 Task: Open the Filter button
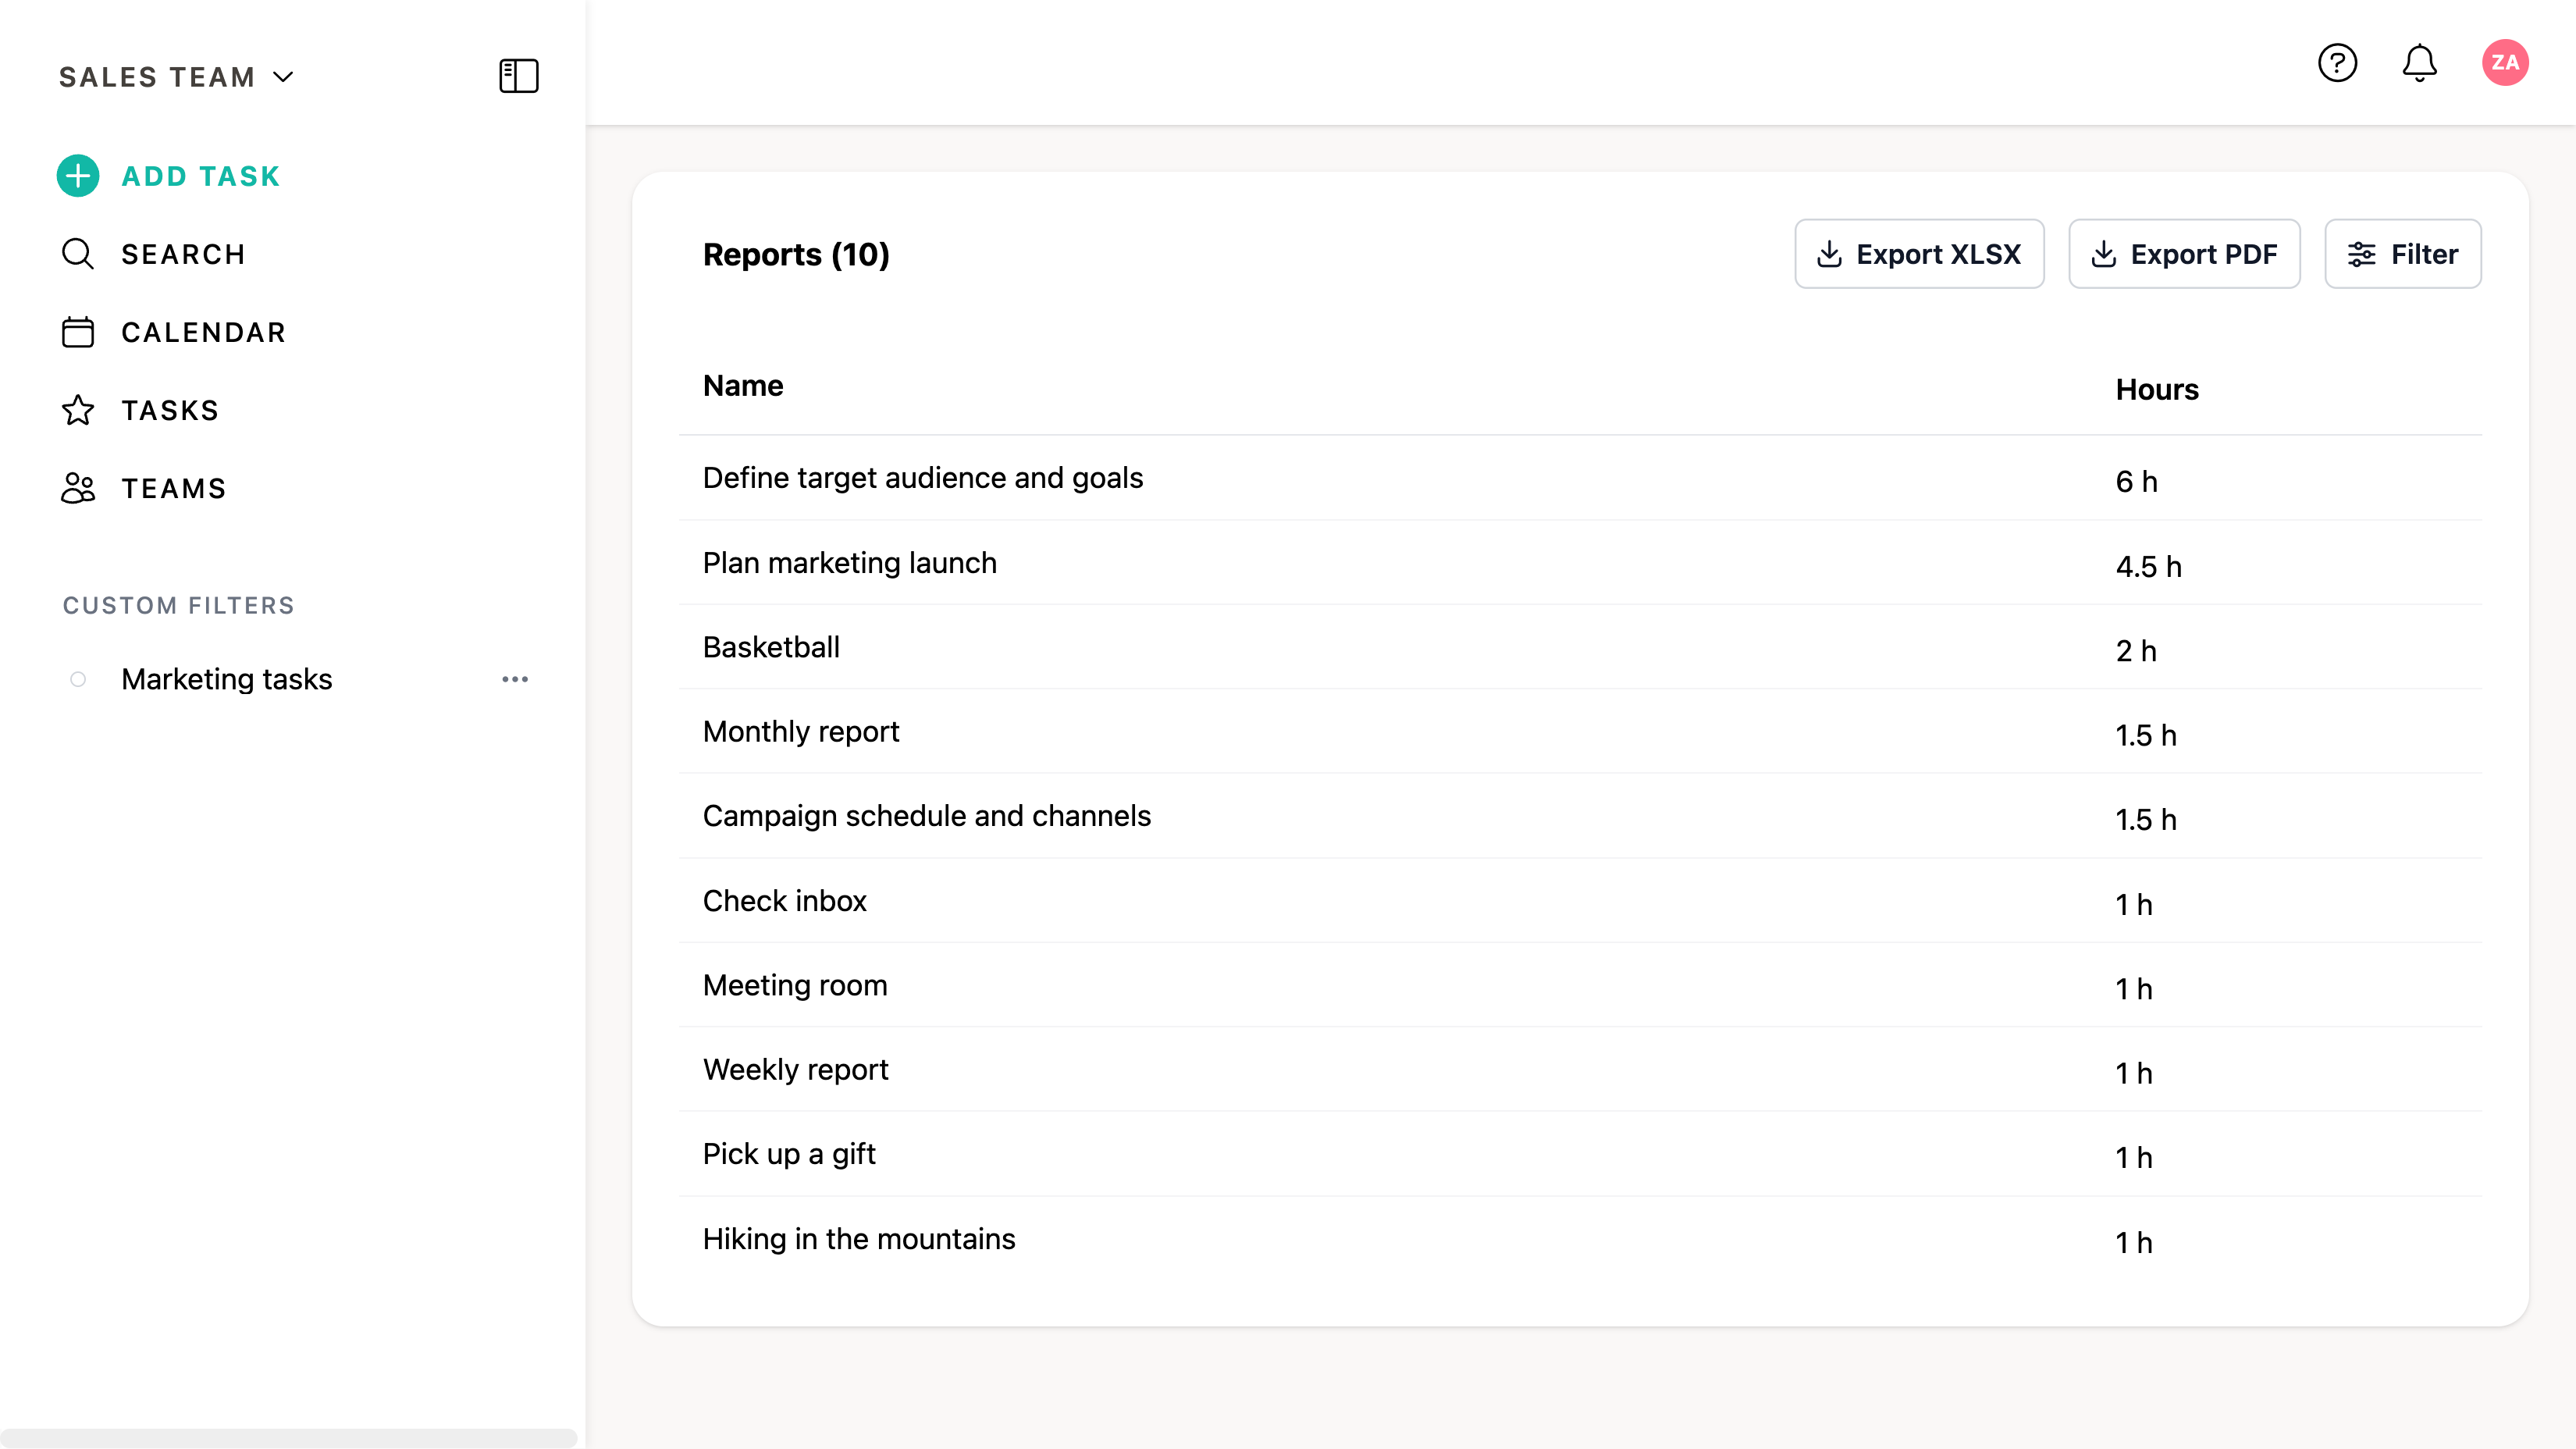coord(2401,254)
